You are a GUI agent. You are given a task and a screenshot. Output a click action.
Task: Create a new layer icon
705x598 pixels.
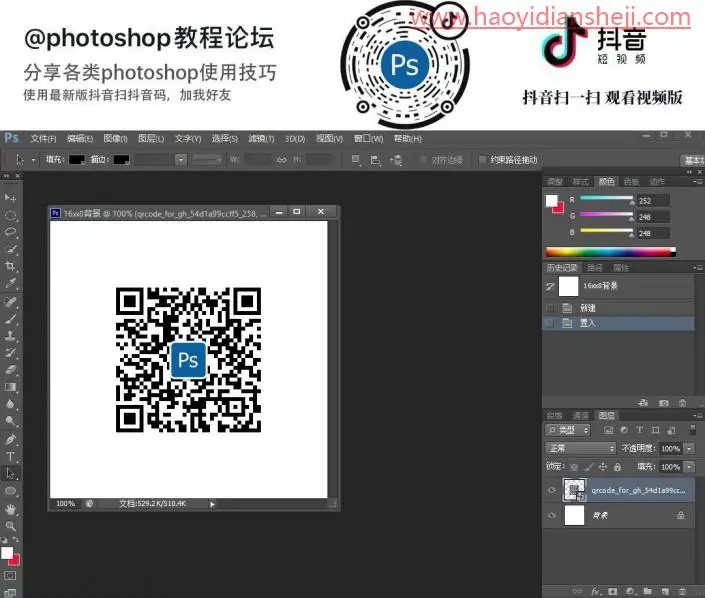[665, 591]
